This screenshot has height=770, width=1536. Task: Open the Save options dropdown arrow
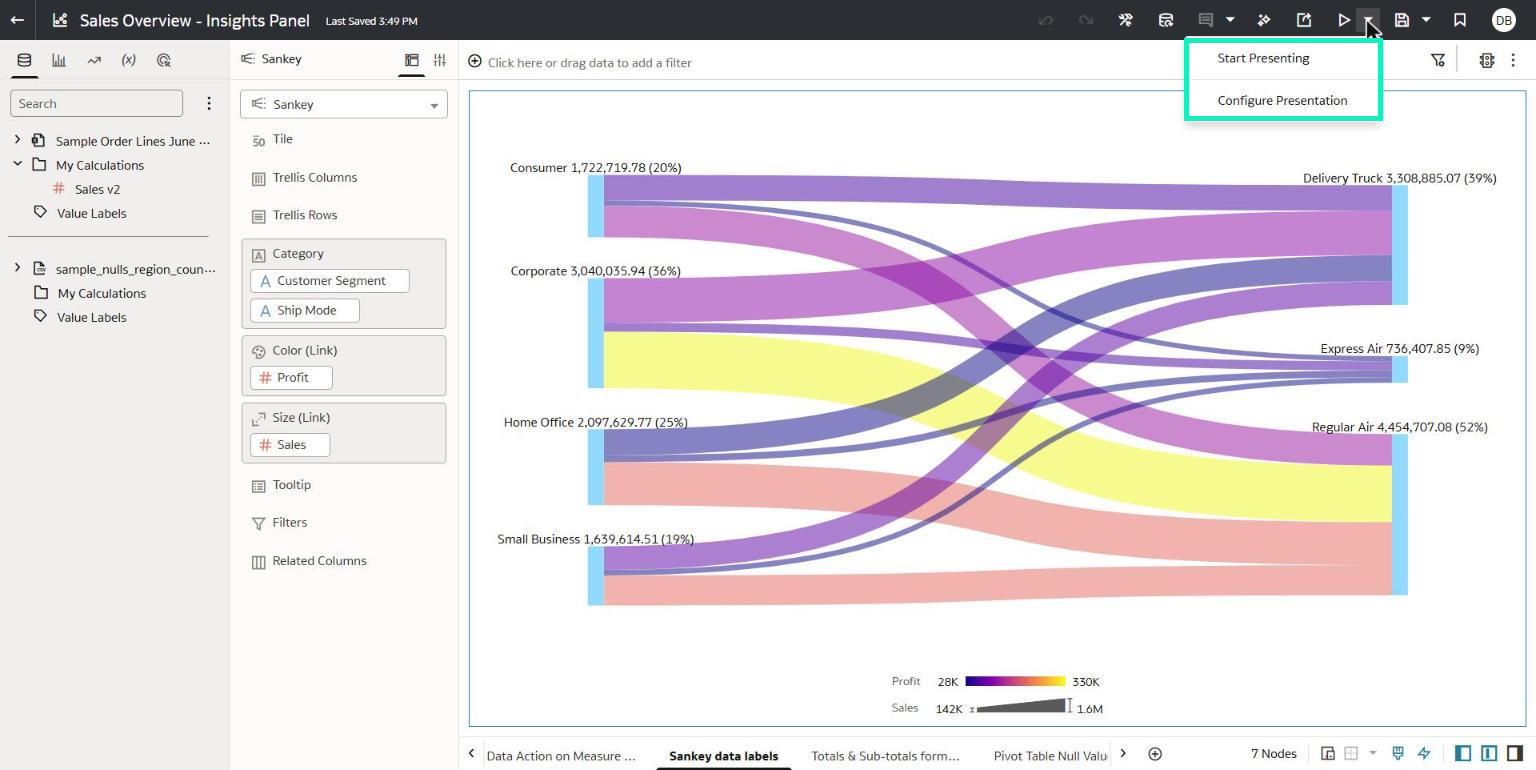[x=1426, y=20]
